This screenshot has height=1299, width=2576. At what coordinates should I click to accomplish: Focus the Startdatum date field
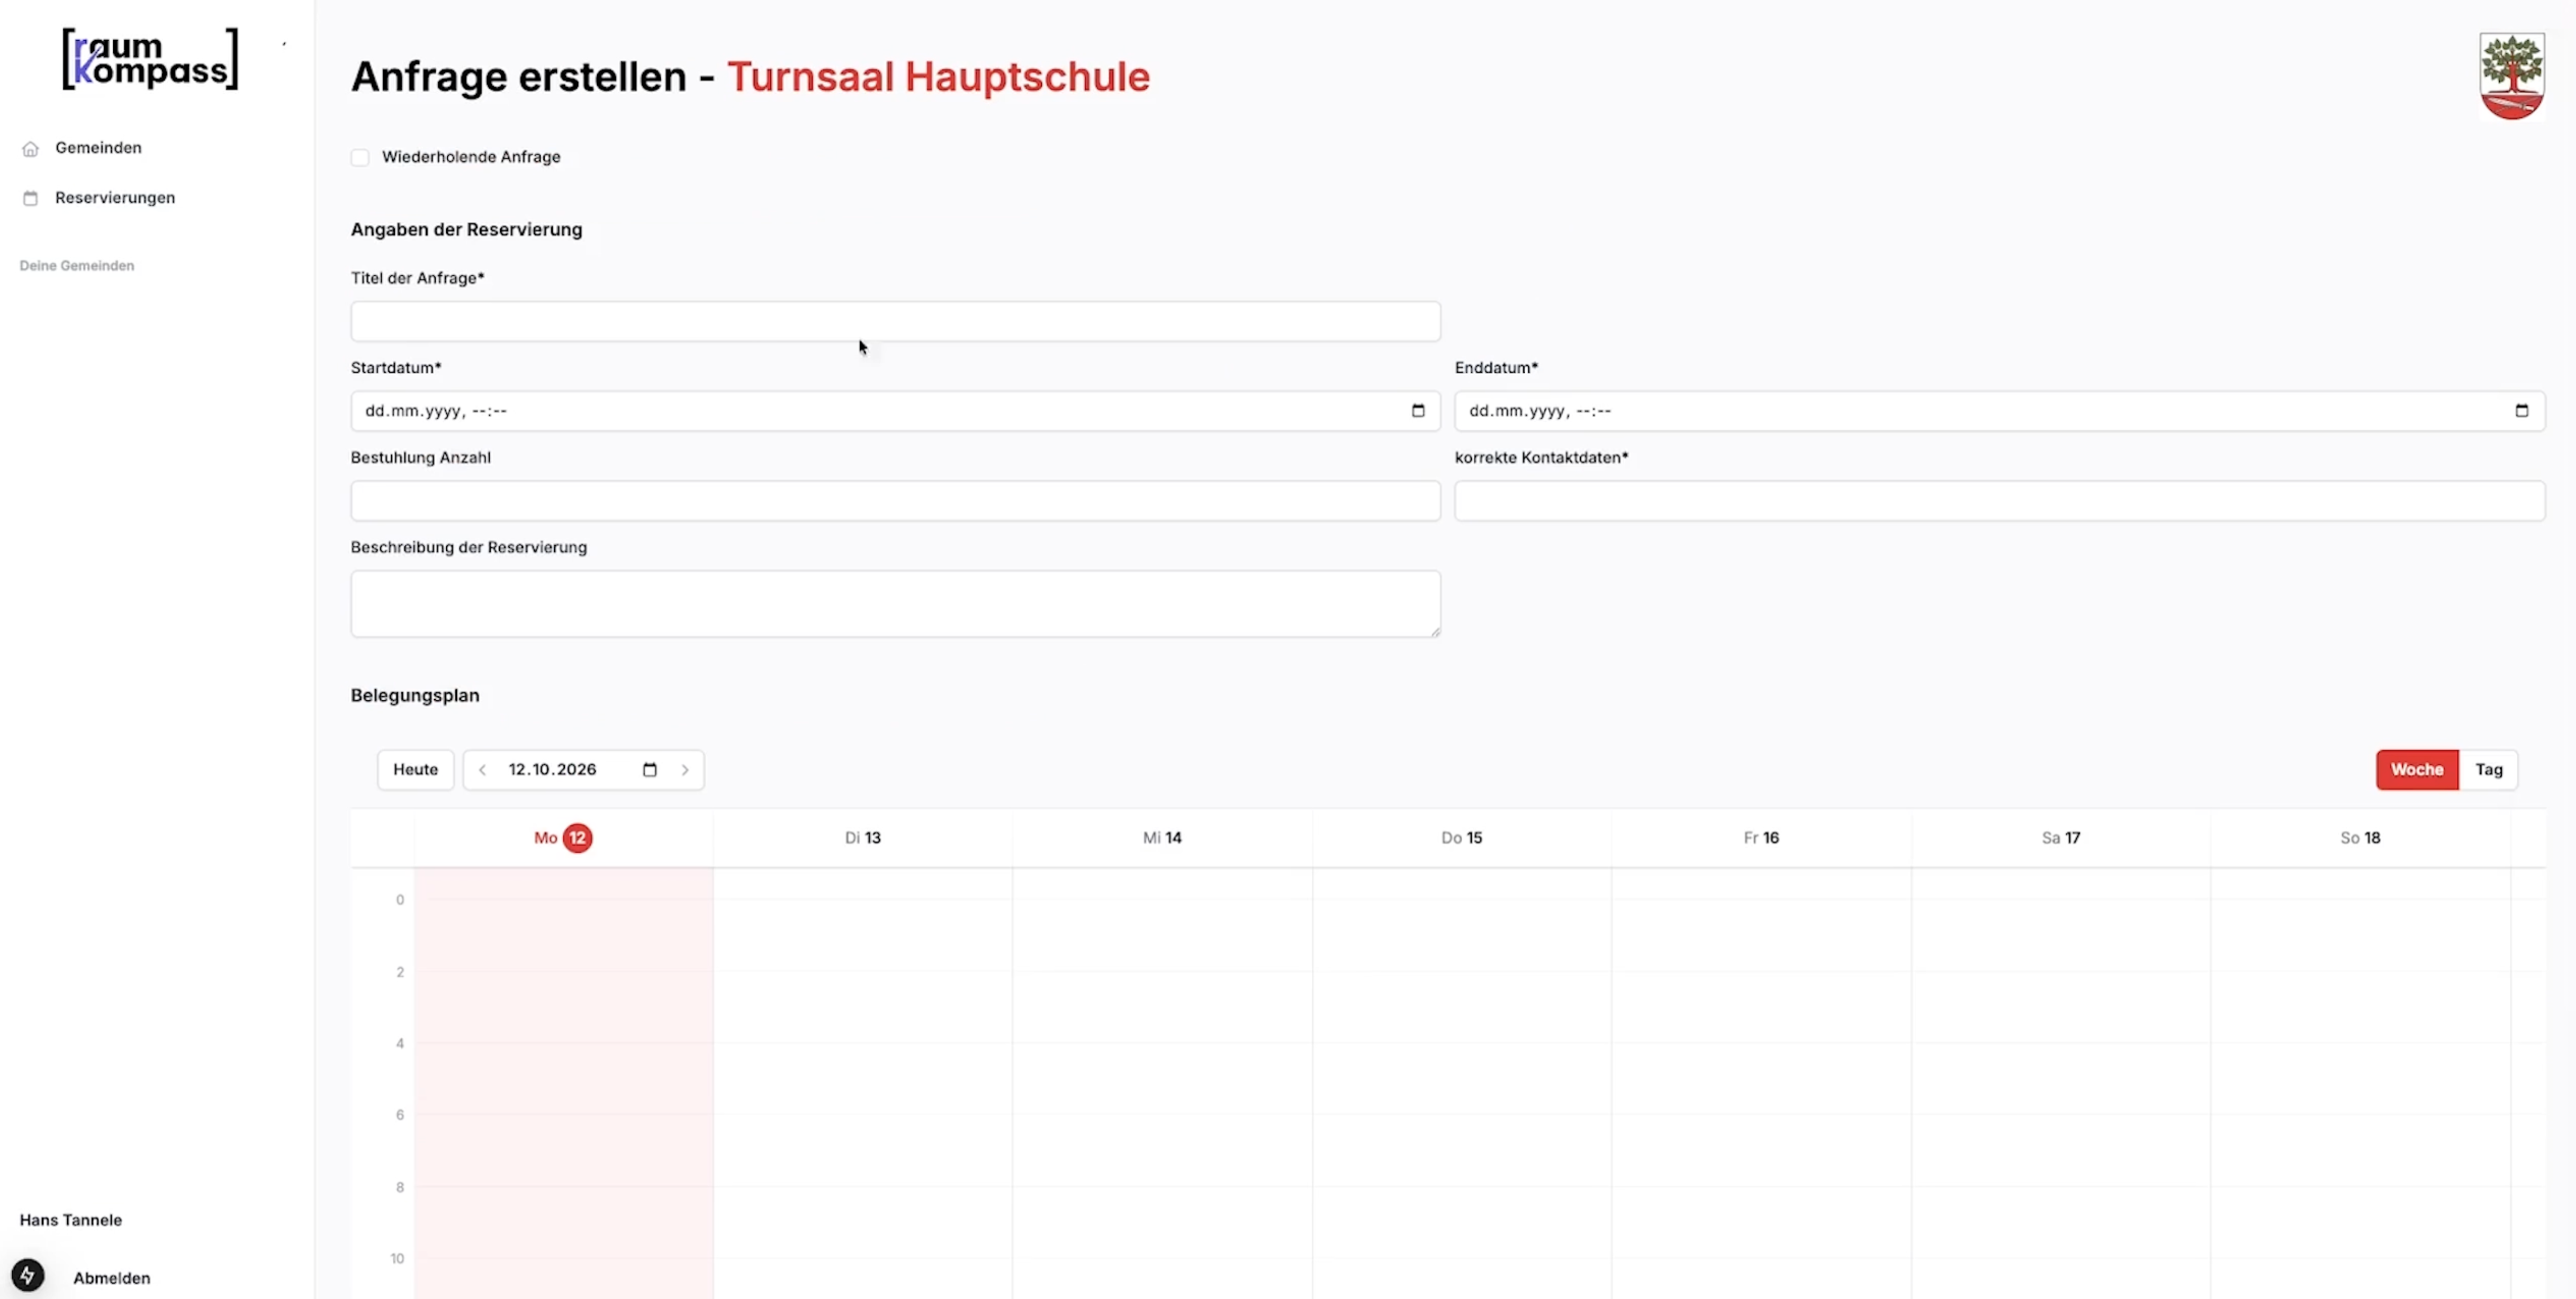(x=895, y=411)
